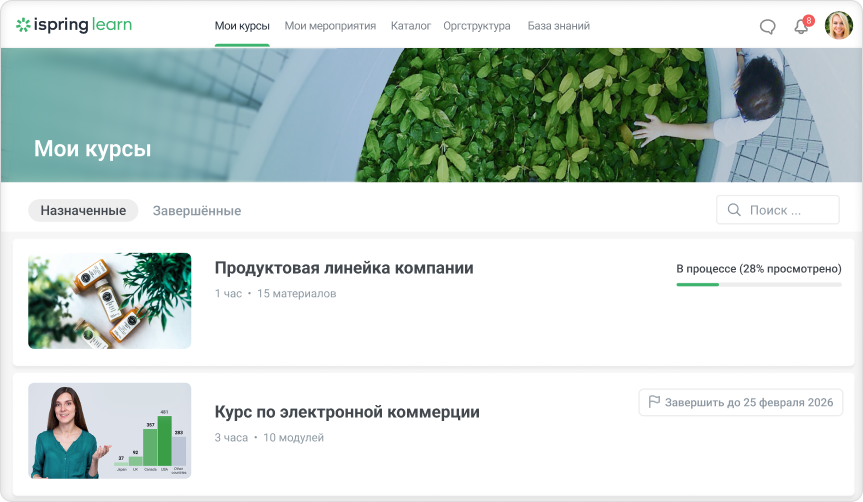This screenshot has width=863, height=502.
Task: Click the '15 материалов' text
Action: pyautogui.click(x=297, y=293)
